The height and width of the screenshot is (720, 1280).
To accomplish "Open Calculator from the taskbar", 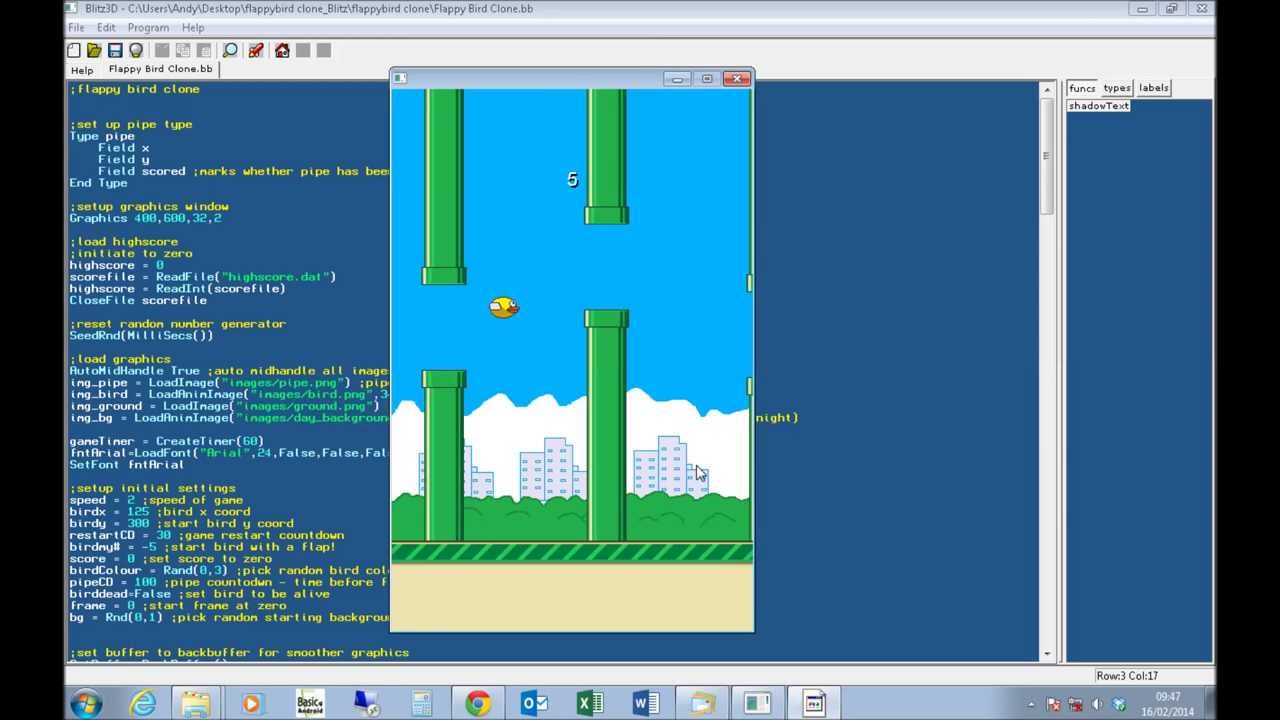I will (x=421, y=704).
